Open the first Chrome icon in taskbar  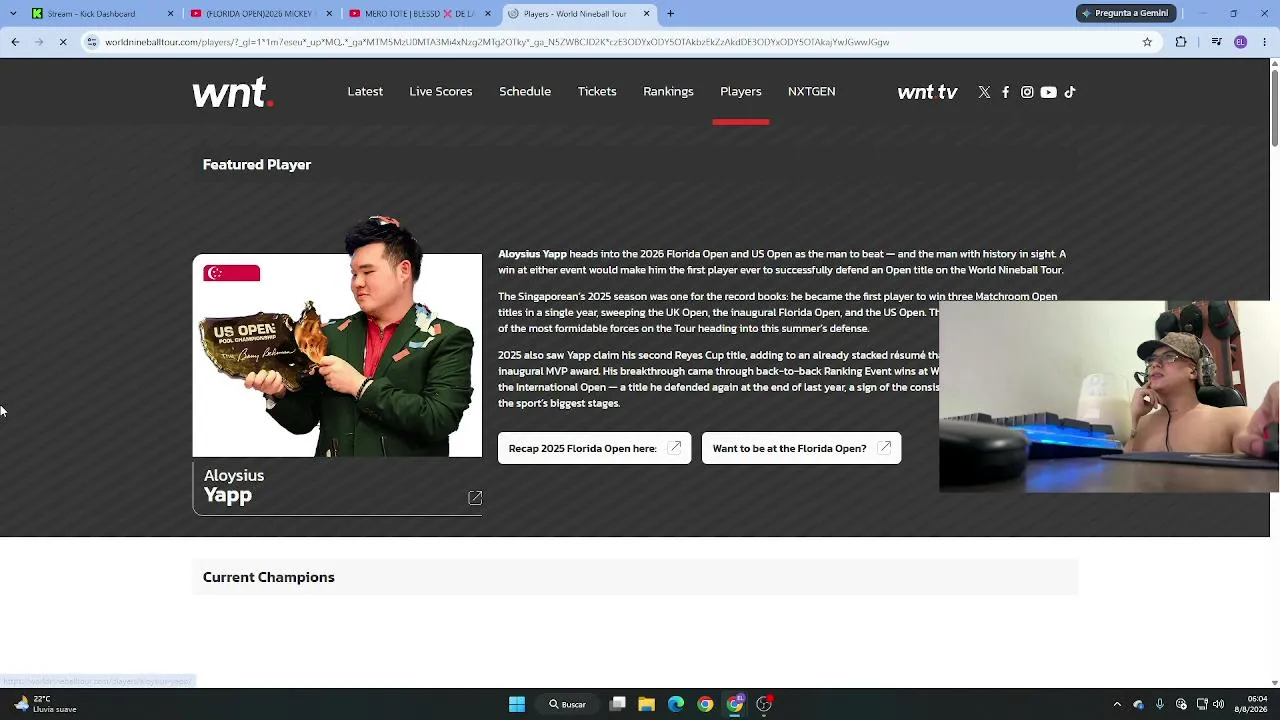[705, 704]
